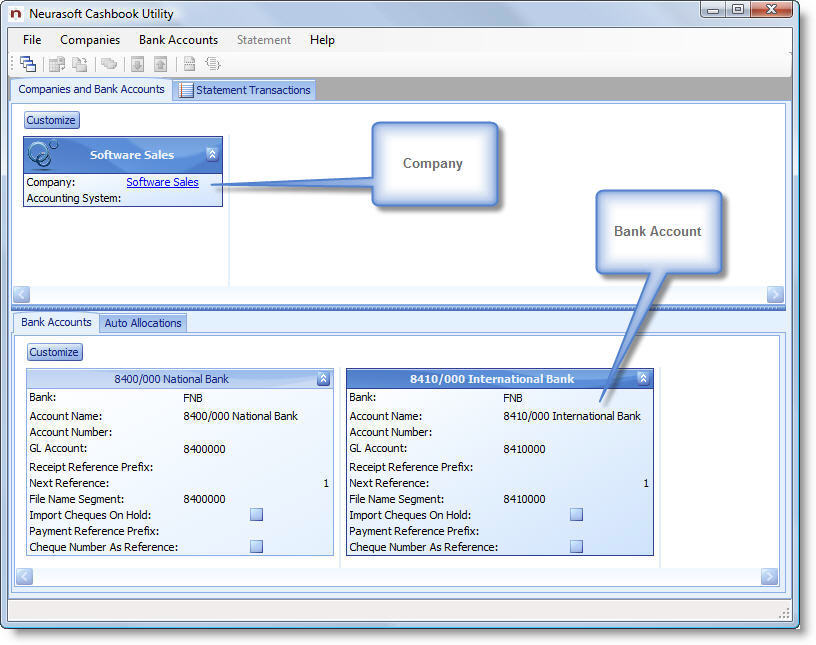Click the up-arrow toolbar icon

pyautogui.click(x=160, y=64)
